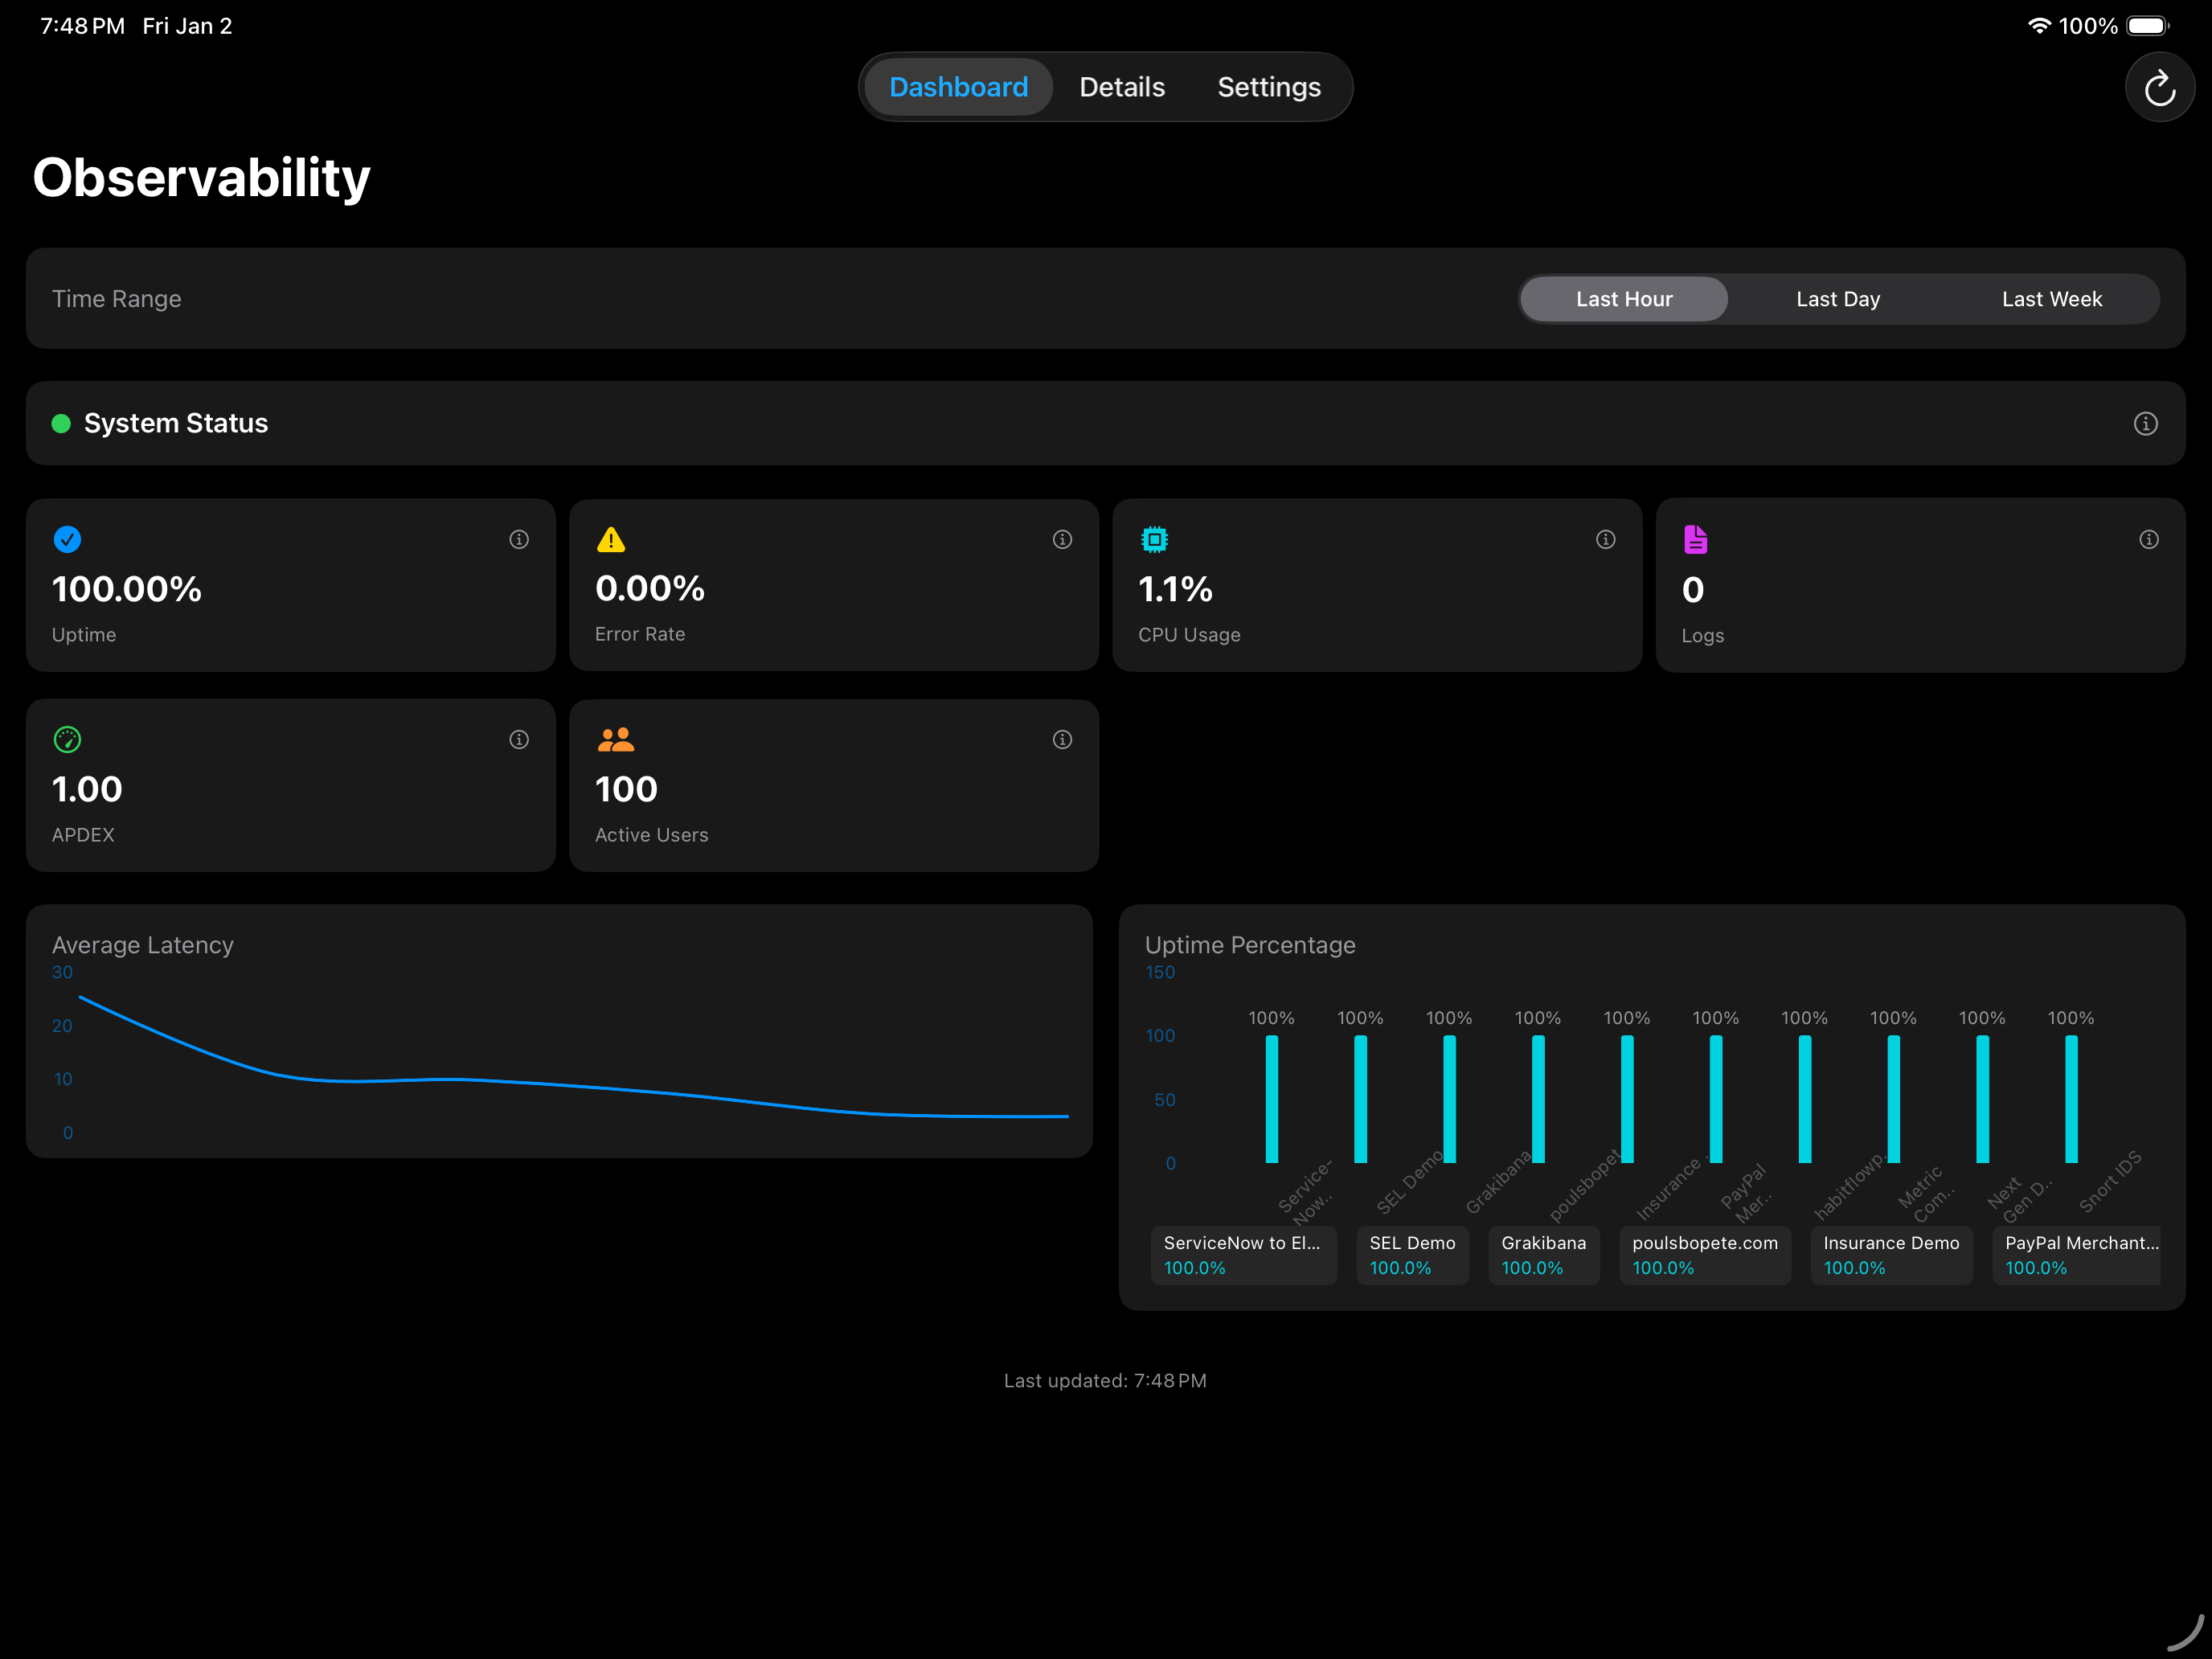Click the warning triangle icon on Error Rate card

(611, 539)
